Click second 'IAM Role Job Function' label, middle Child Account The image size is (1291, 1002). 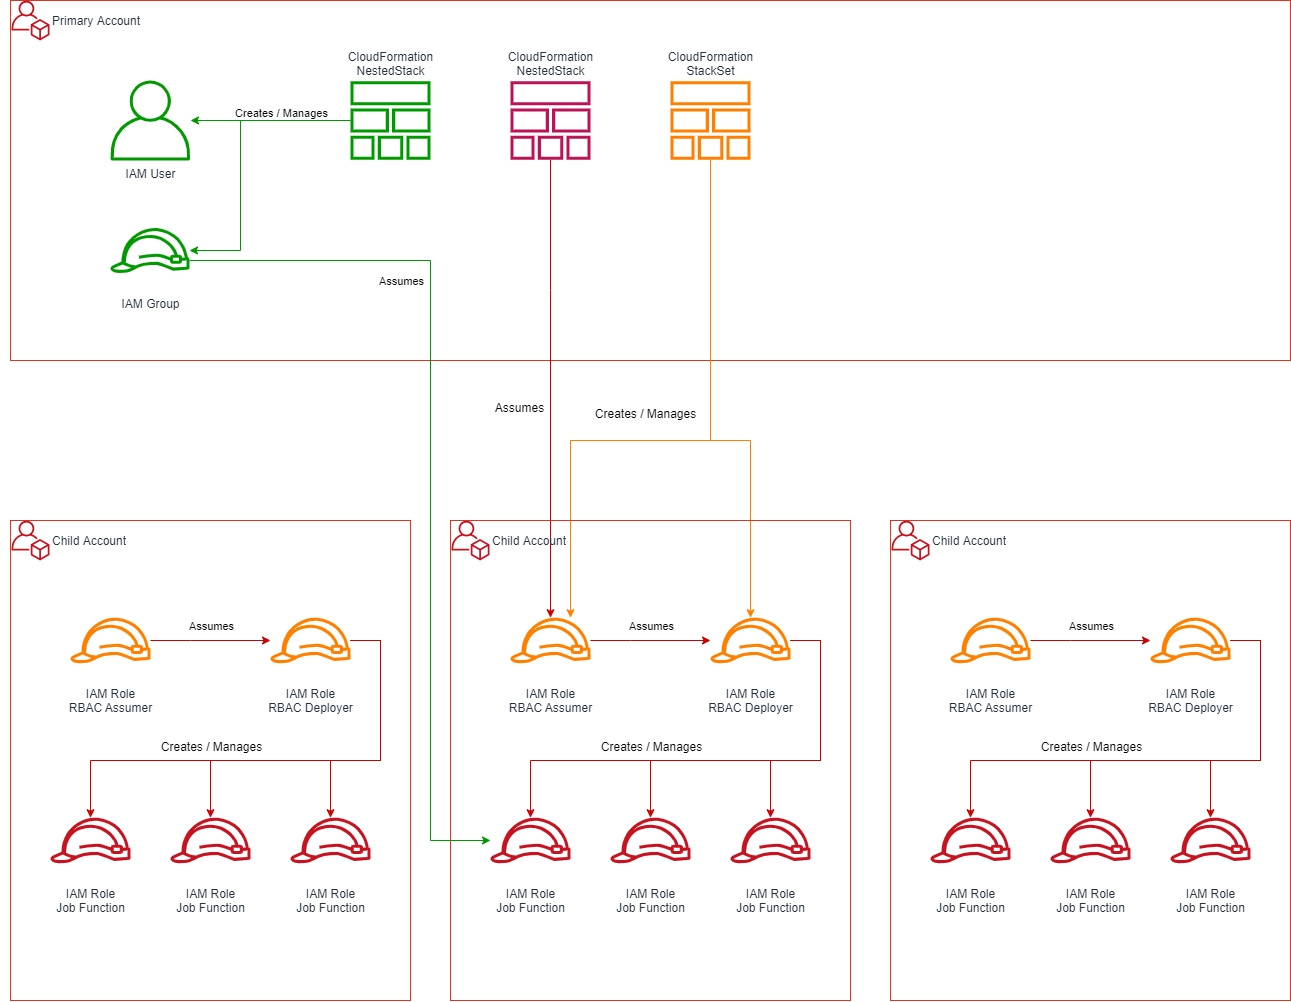pos(650,901)
